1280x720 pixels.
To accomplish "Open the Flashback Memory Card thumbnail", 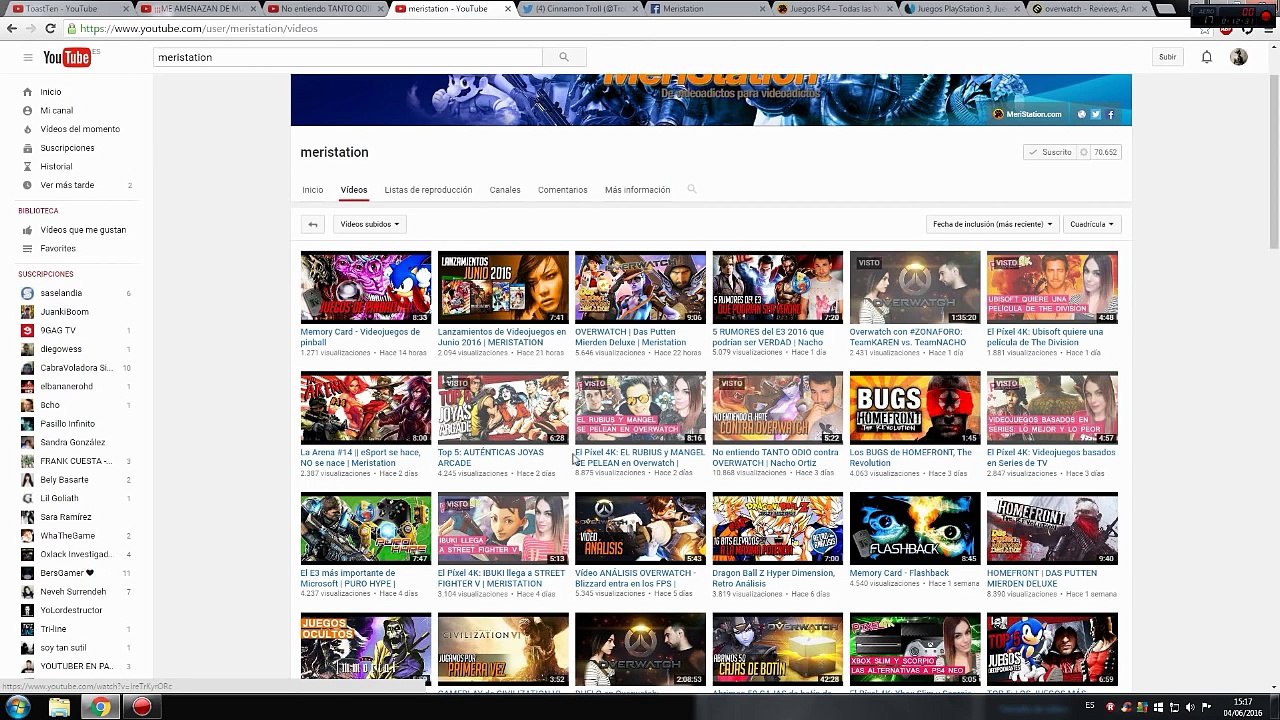I will [x=915, y=528].
